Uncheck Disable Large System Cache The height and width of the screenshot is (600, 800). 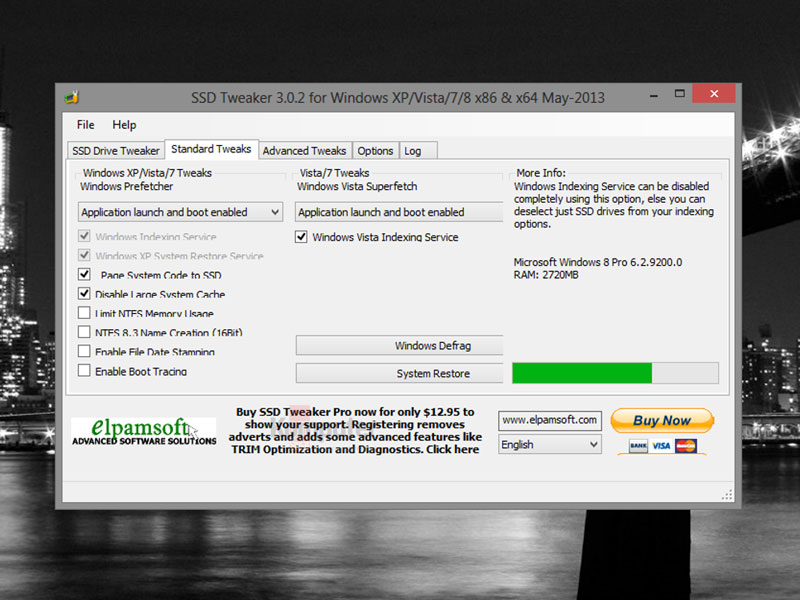tap(84, 293)
